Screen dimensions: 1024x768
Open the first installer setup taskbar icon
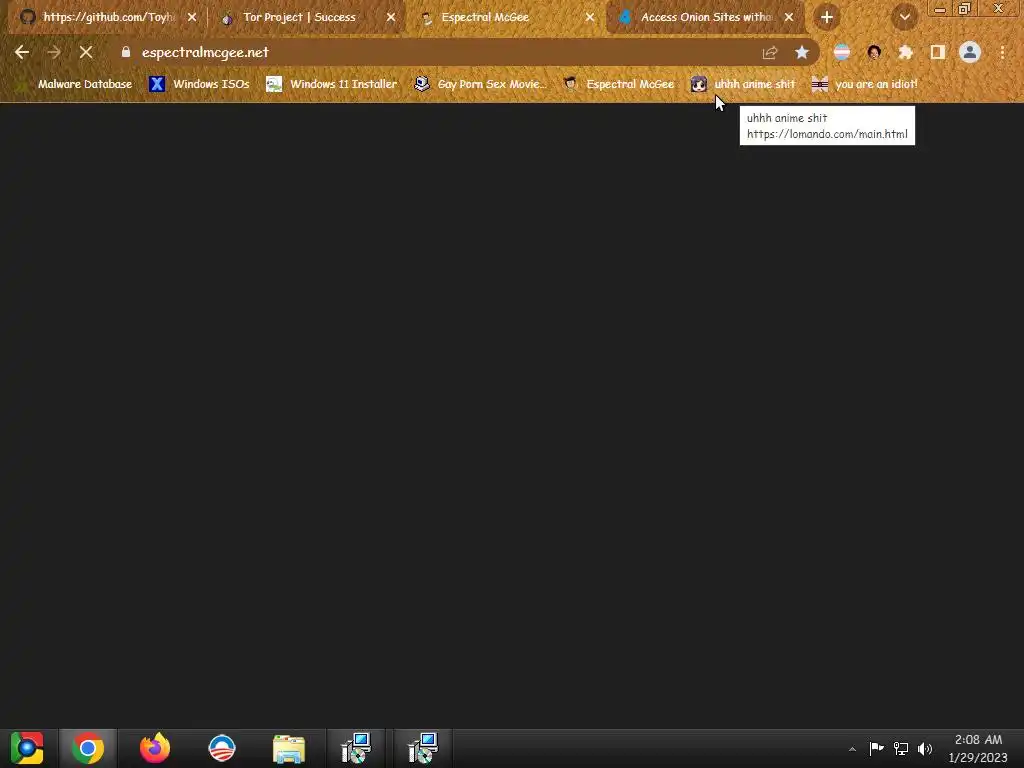(356, 748)
